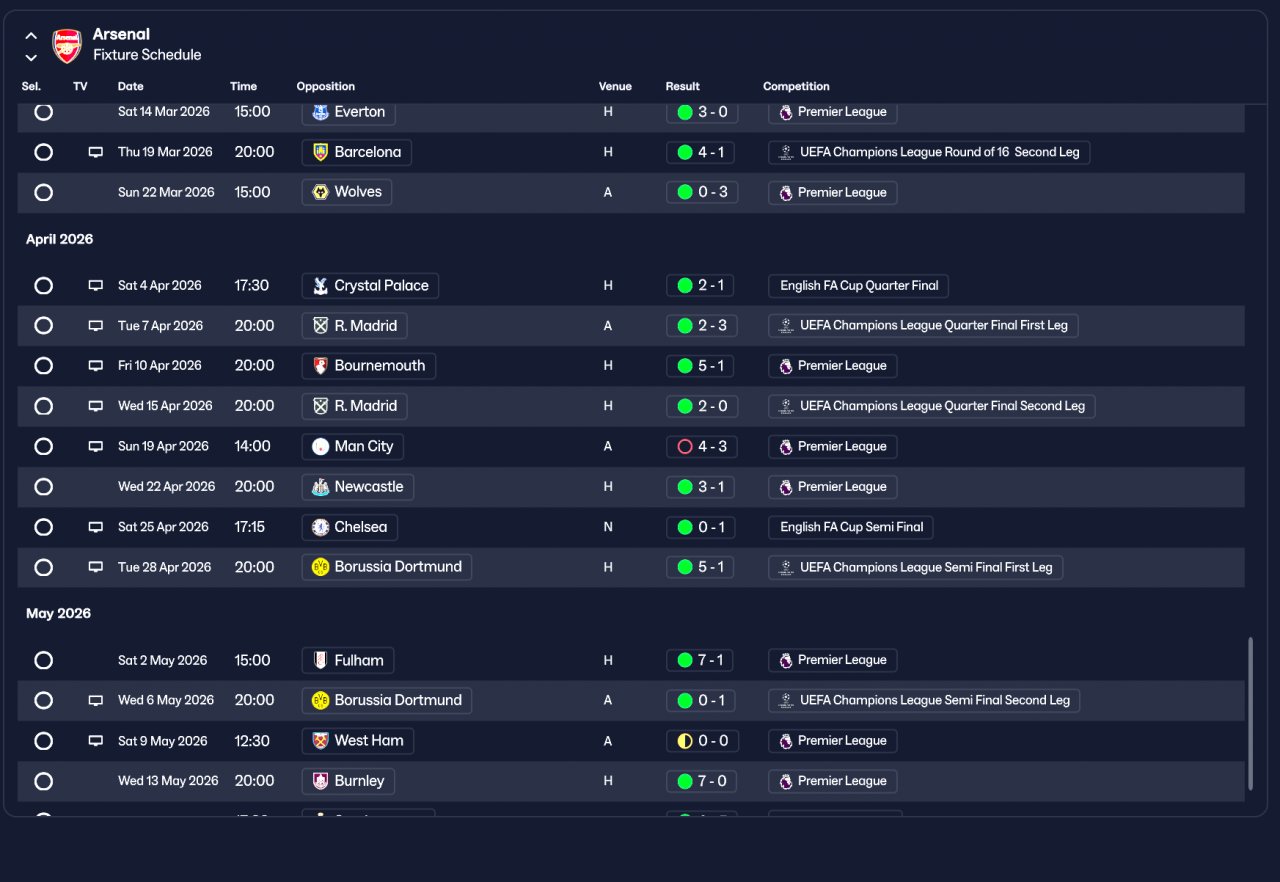
Task: Open the Champions League Quarter Final First Leg label
Action: [x=934, y=326]
